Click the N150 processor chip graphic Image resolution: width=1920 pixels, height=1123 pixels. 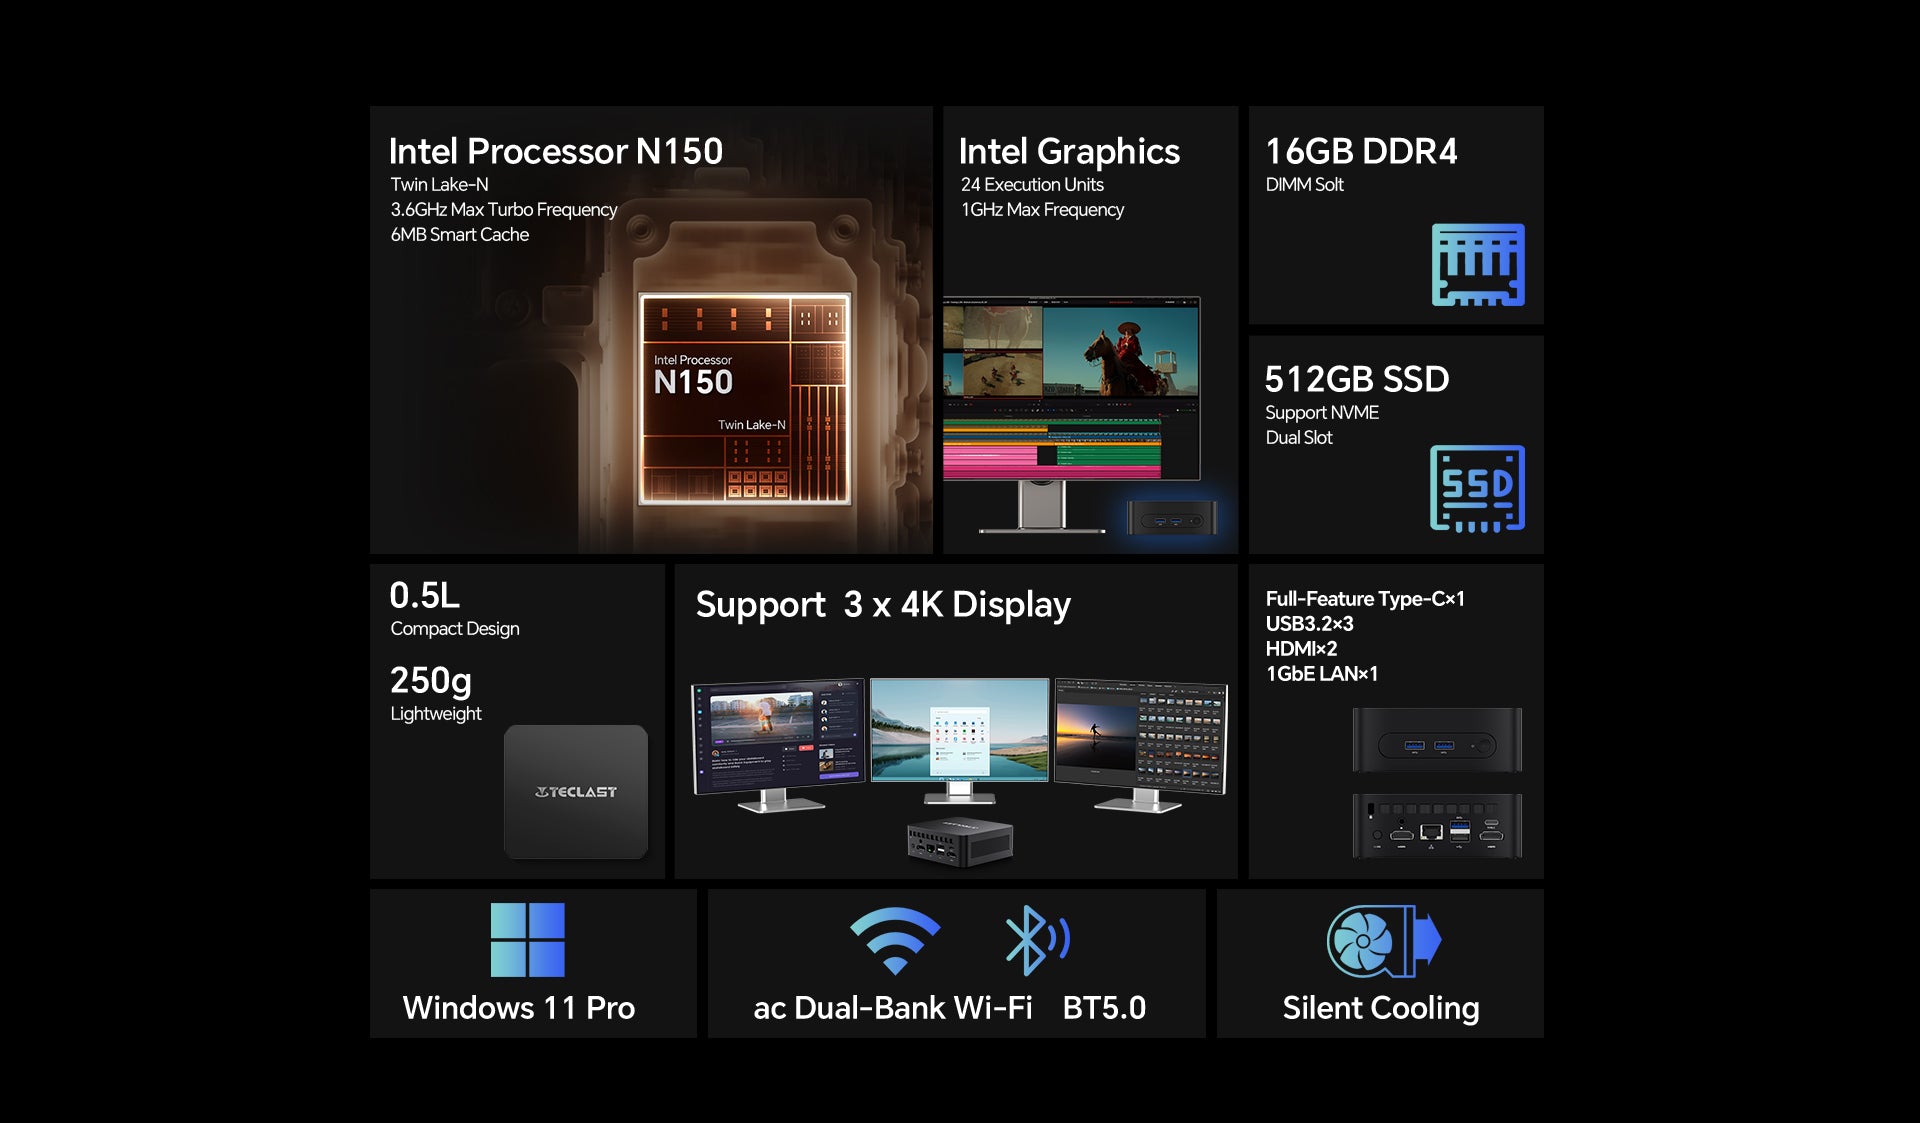(x=745, y=398)
